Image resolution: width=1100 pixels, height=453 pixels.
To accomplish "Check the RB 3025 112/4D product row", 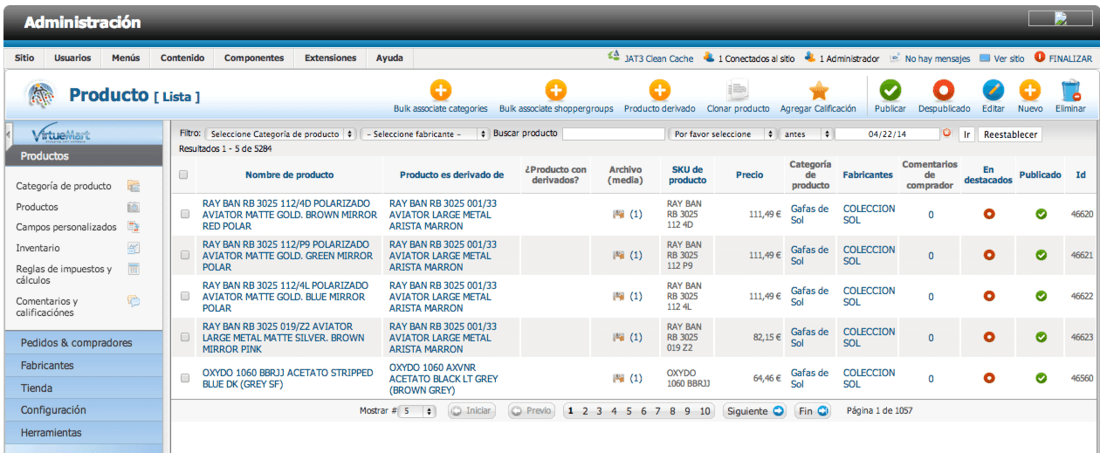I will click(x=185, y=215).
